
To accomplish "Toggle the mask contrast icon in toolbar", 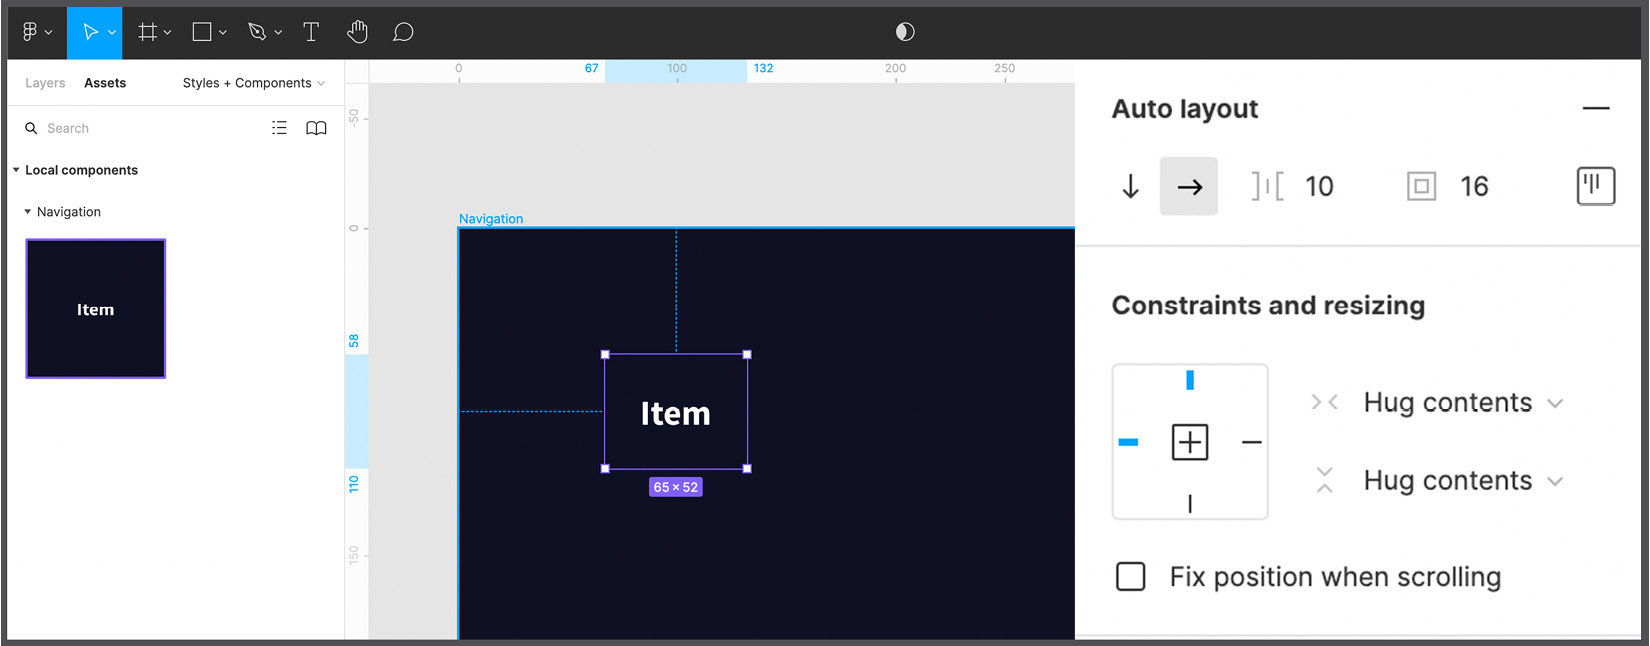I will tap(905, 32).
